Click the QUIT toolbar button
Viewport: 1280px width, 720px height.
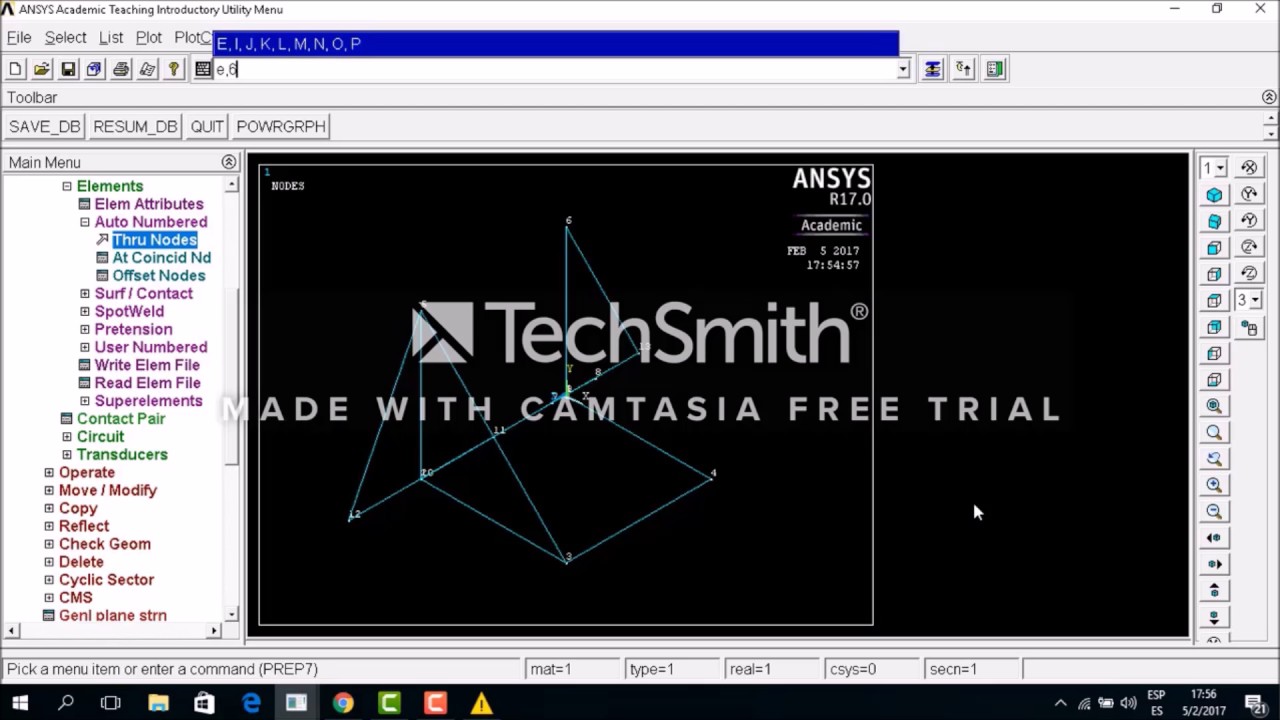point(207,127)
